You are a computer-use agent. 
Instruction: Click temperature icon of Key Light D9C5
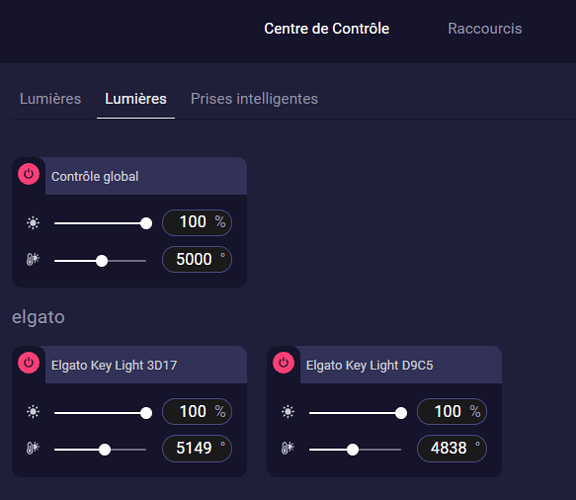pos(288,448)
